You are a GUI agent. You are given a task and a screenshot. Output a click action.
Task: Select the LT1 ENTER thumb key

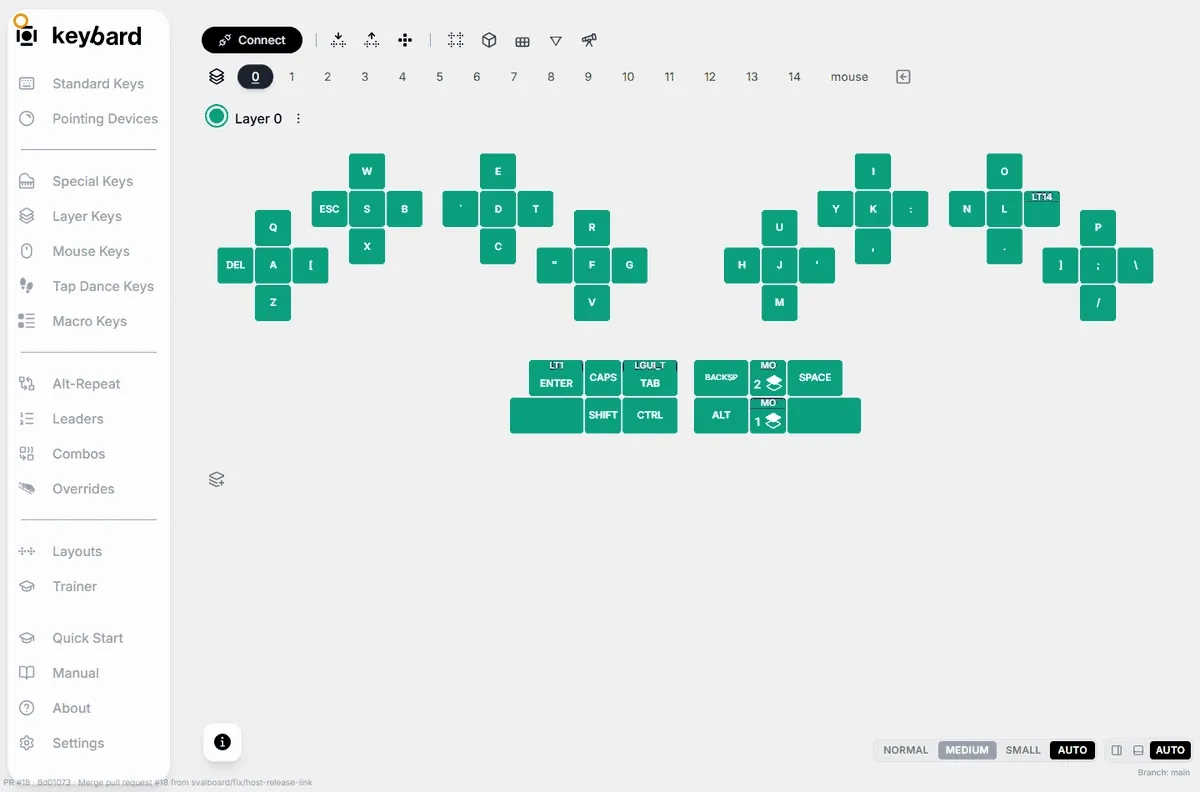point(556,378)
